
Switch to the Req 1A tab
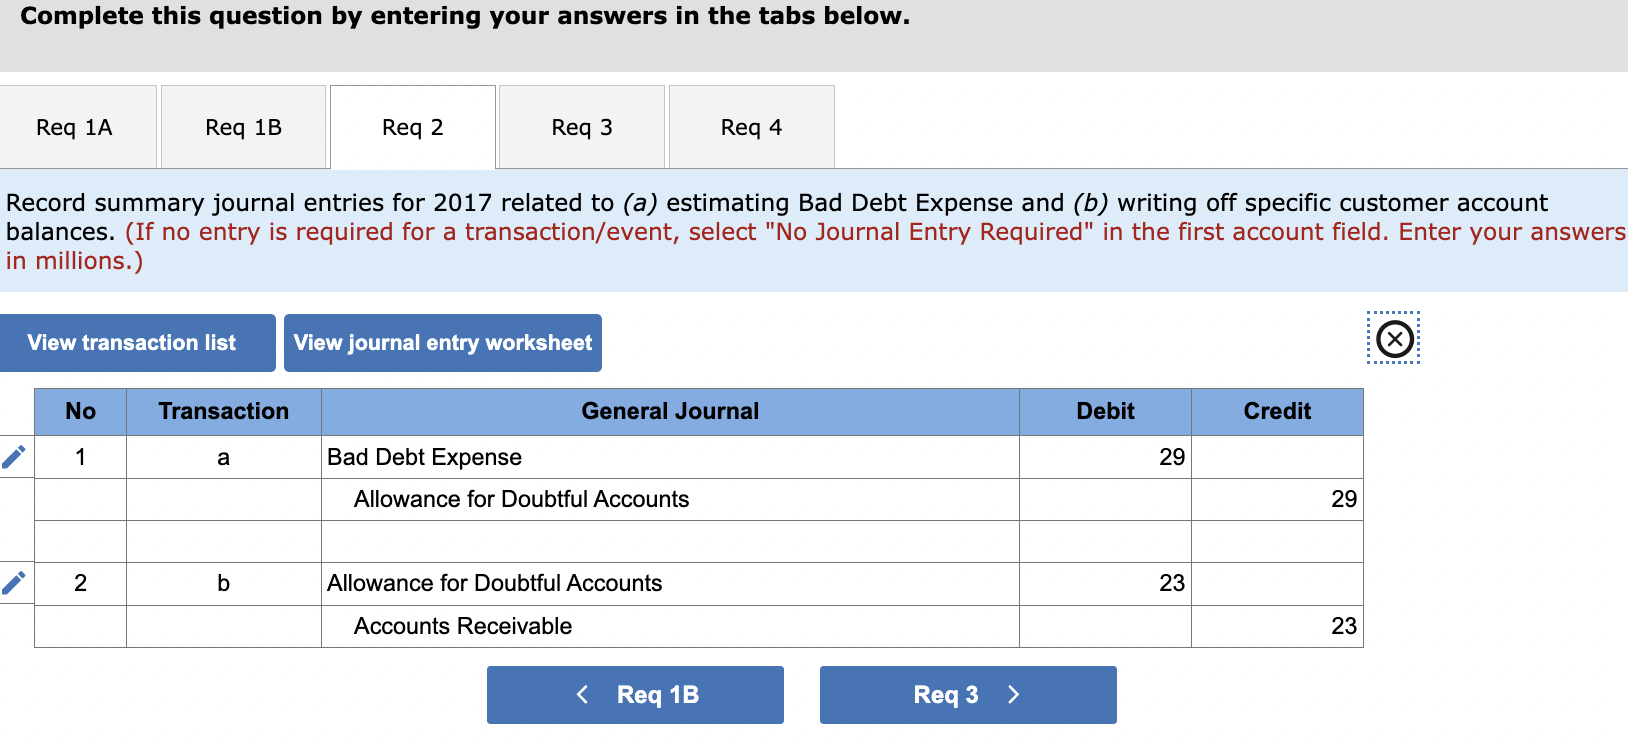(x=78, y=127)
